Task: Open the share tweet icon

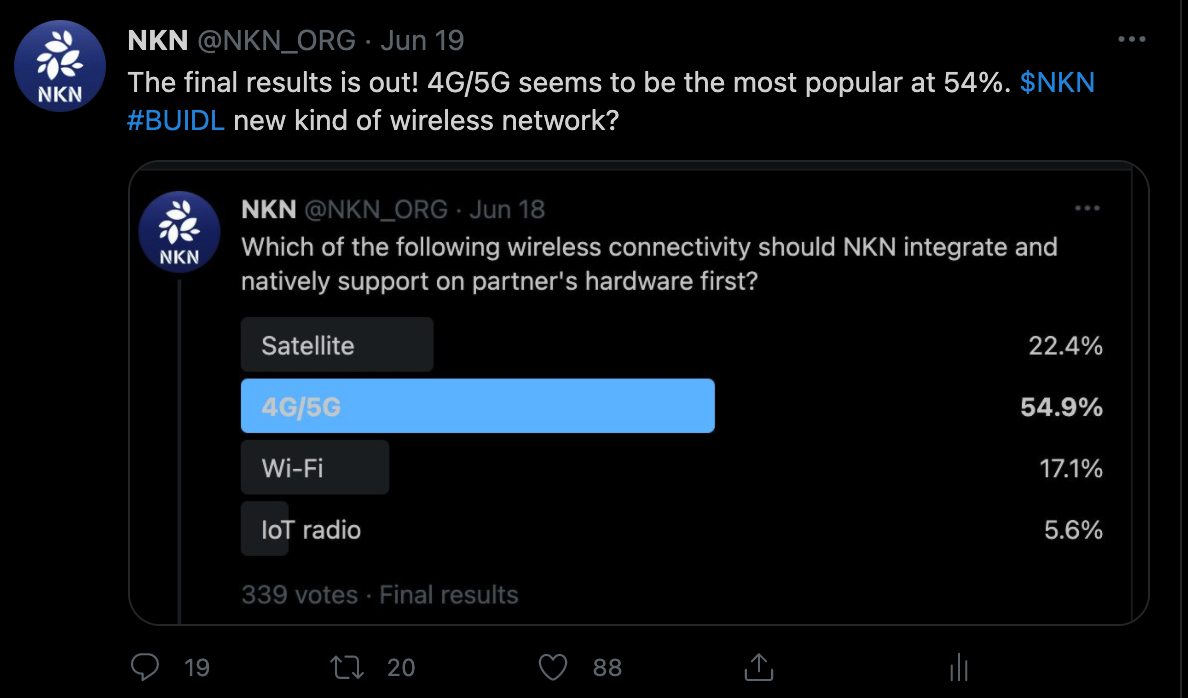Action: (758, 666)
